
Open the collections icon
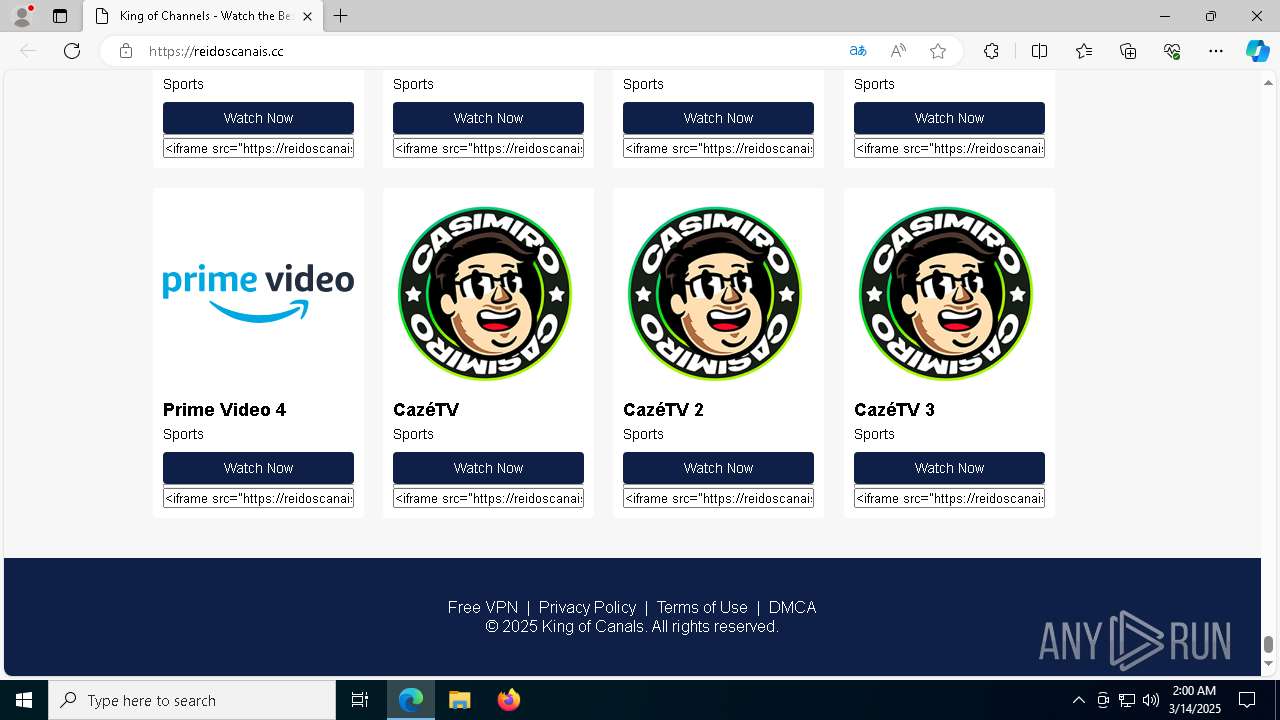coord(1128,51)
